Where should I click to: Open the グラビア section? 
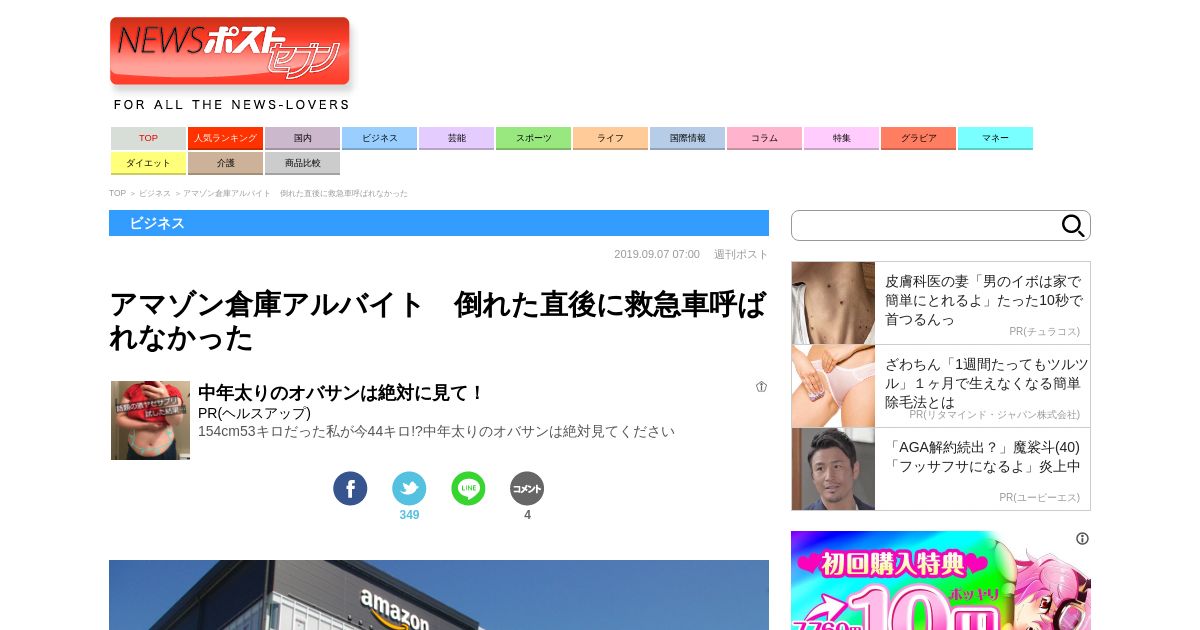[x=918, y=138]
